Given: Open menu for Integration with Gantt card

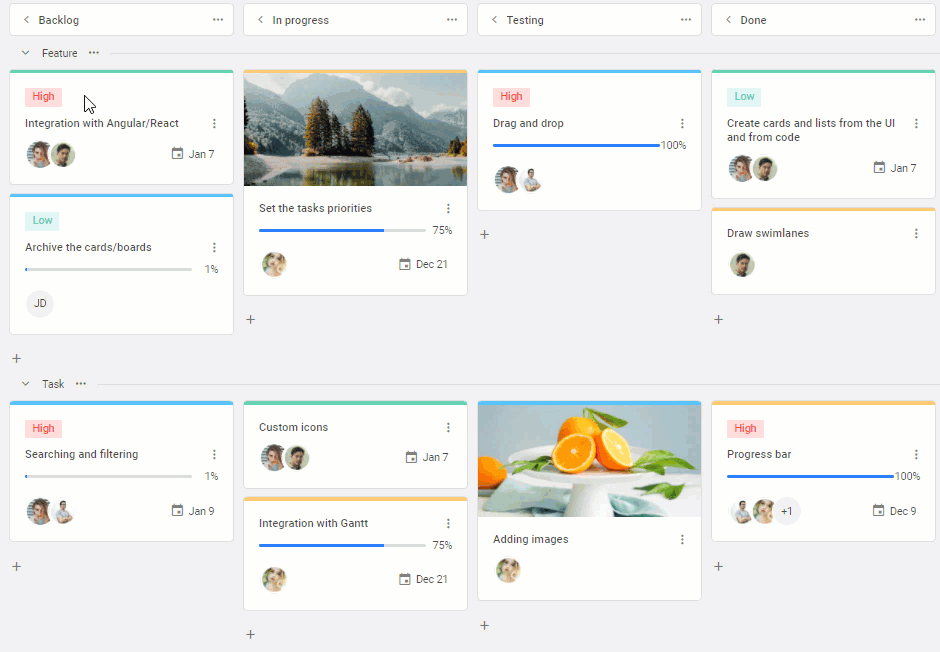Looking at the screenshot, I should click(448, 524).
